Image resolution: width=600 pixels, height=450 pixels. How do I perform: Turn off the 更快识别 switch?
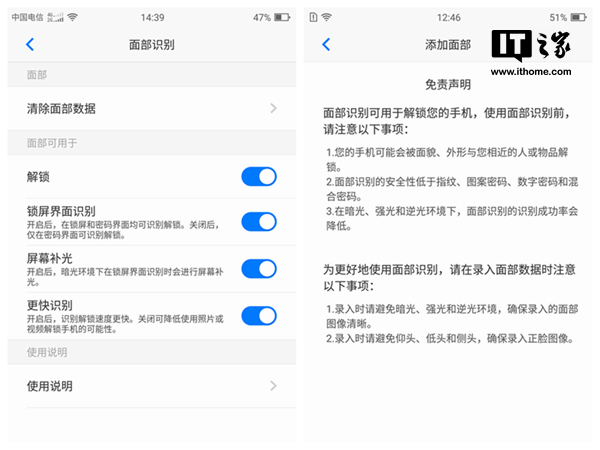click(x=259, y=316)
